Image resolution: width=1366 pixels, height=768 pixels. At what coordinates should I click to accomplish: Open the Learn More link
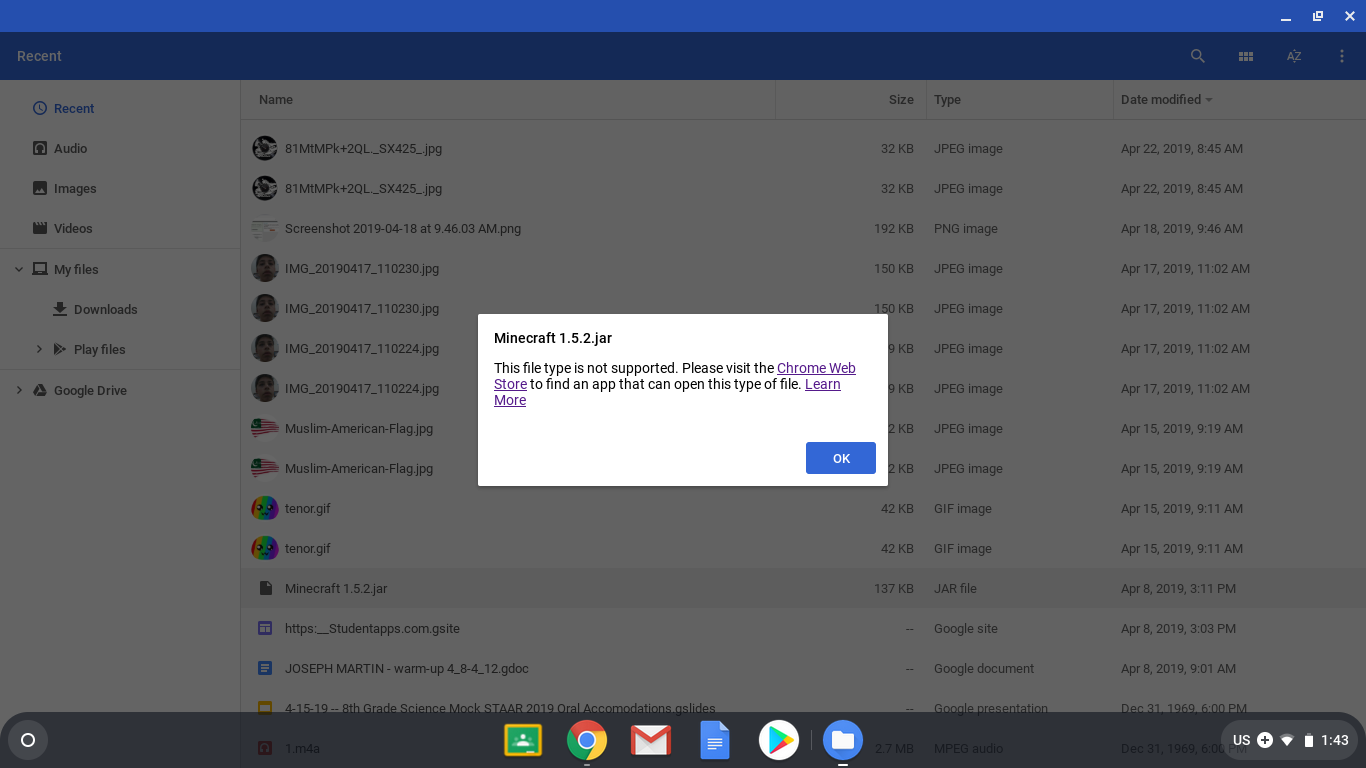(823, 384)
